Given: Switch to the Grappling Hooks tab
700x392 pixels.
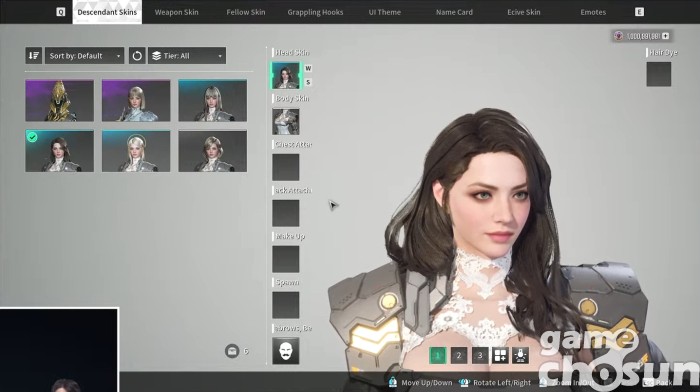Looking at the screenshot, I should click(315, 12).
